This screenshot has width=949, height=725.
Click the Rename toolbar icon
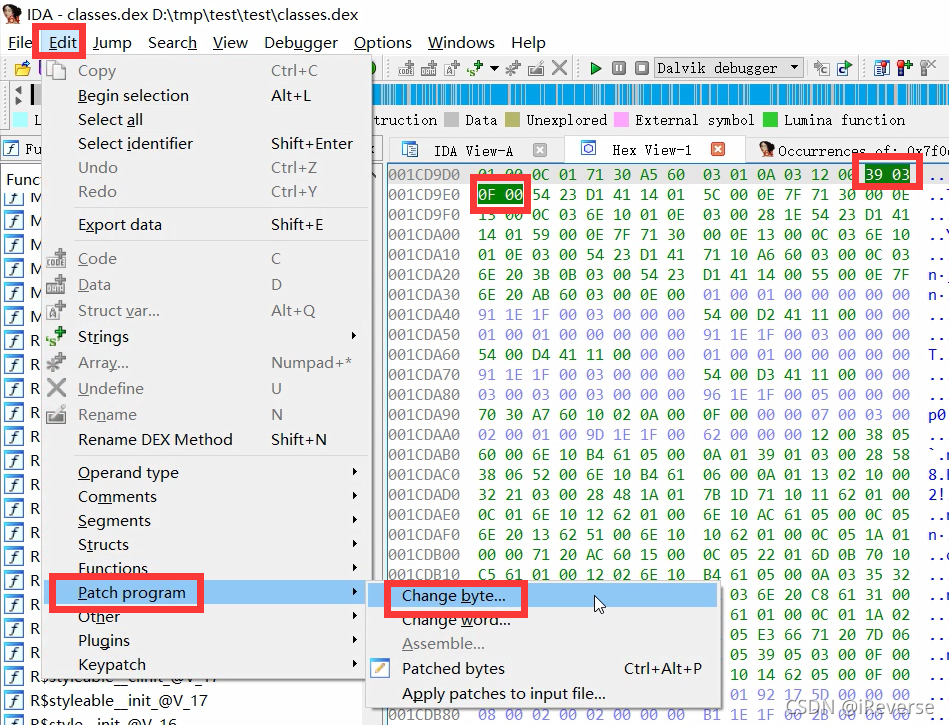point(536,68)
